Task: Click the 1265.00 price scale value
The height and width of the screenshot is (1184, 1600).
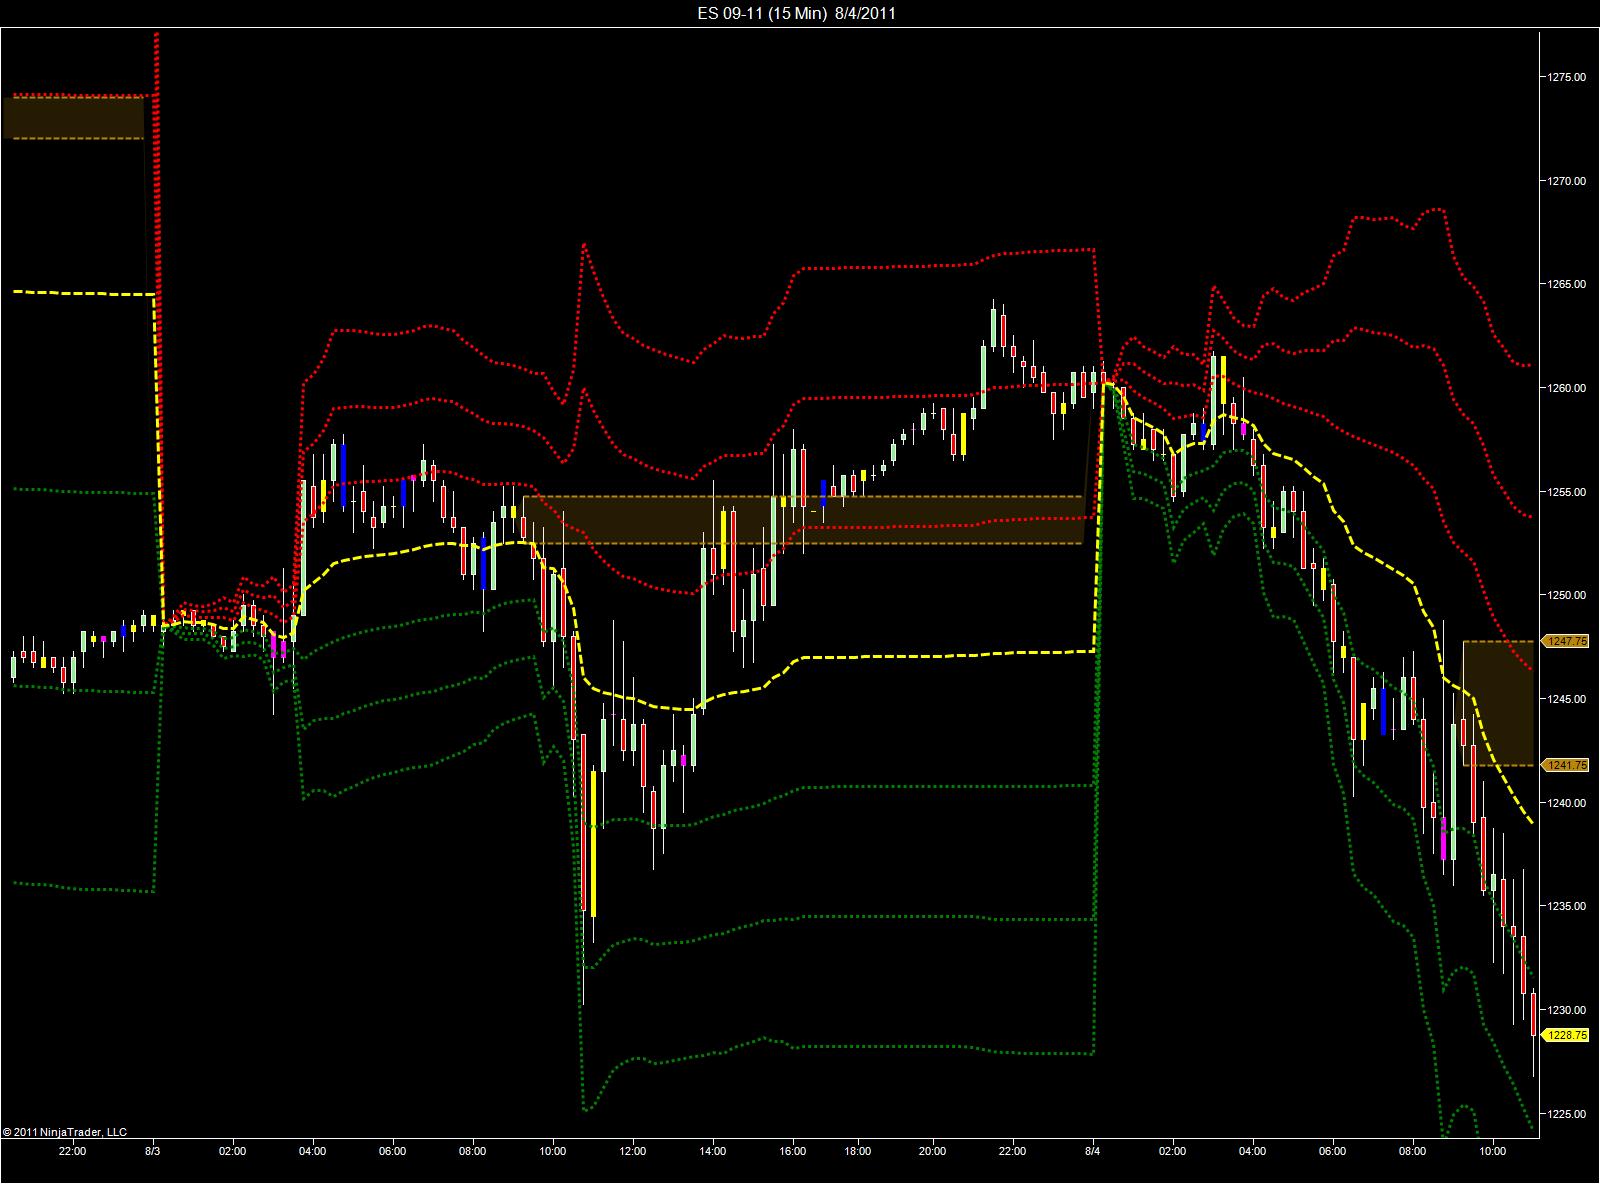Action: [x=1567, y=284]
